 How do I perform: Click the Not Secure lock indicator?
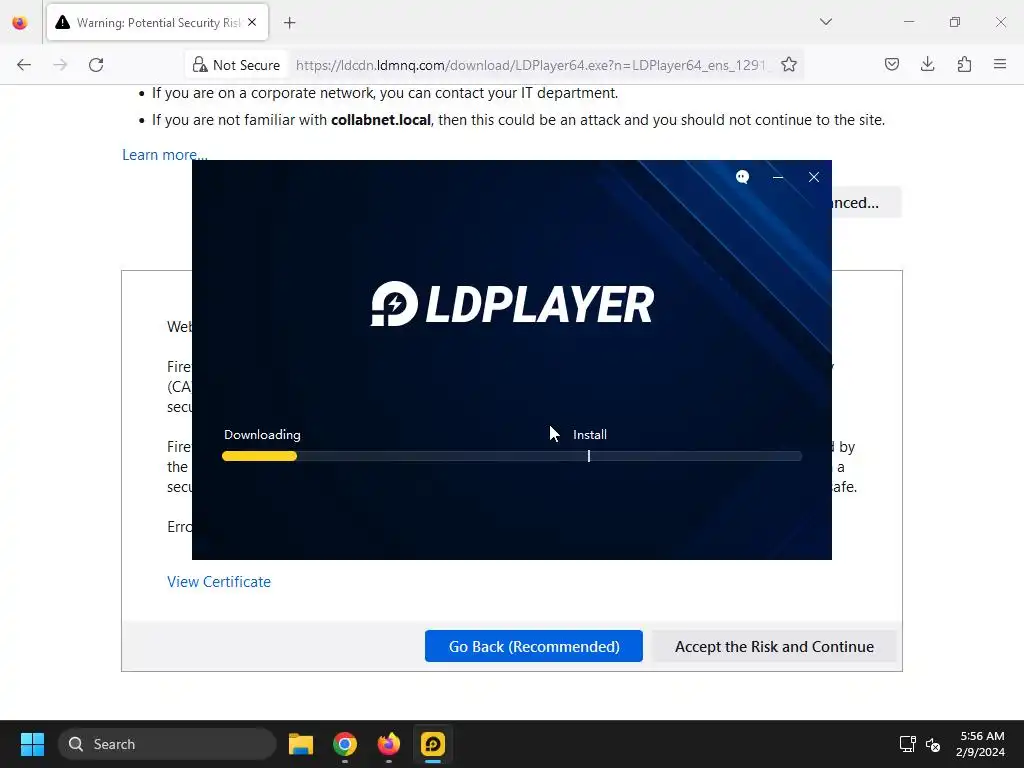coord(236,65)
